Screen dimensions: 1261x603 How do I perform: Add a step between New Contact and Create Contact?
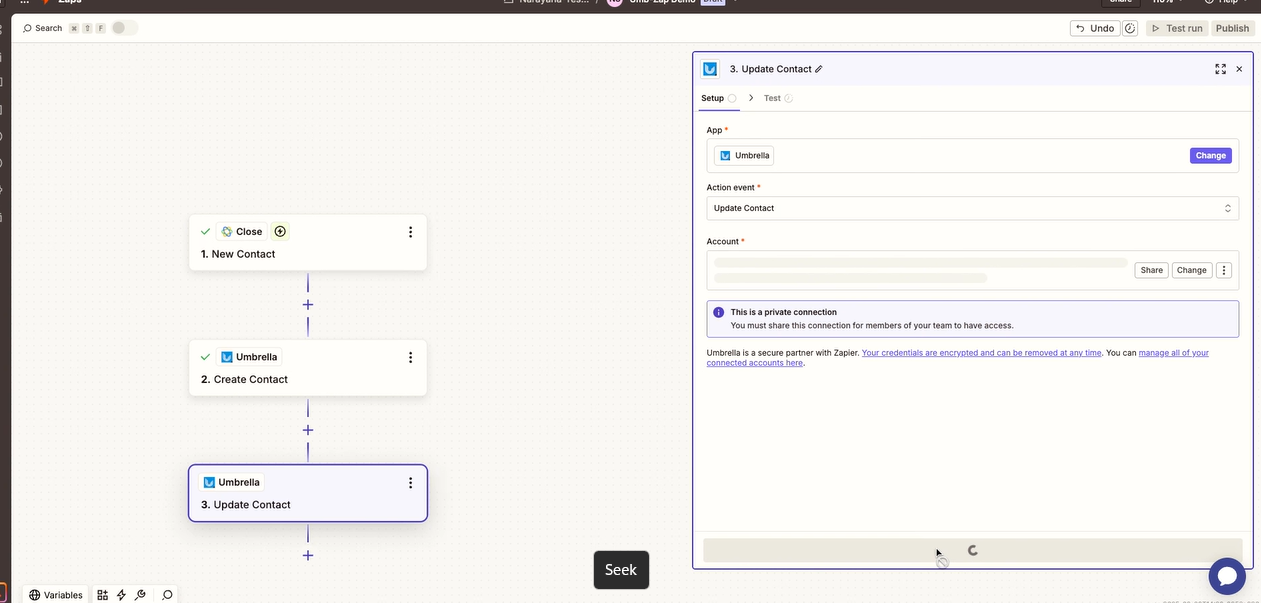(x=308, y=304)
